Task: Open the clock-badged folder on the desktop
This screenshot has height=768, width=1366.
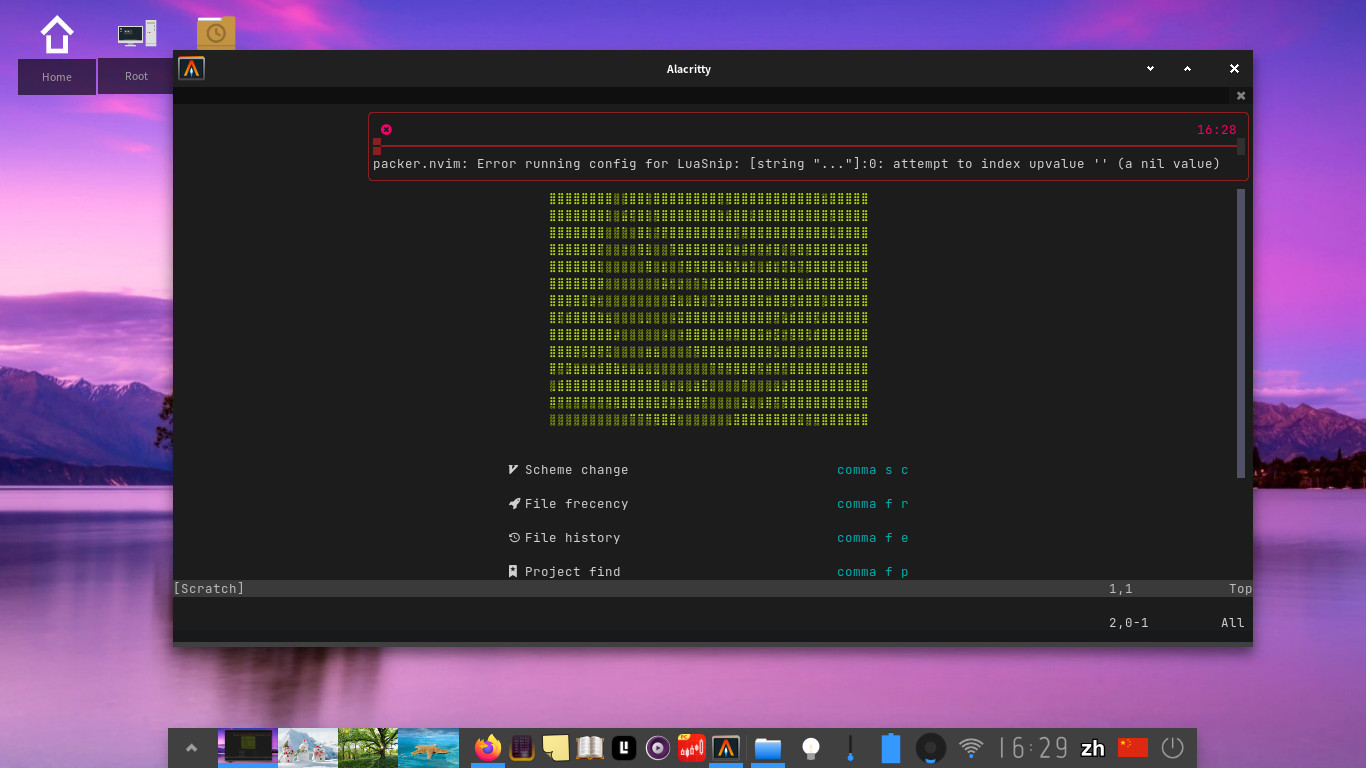Action: (218, 32)
